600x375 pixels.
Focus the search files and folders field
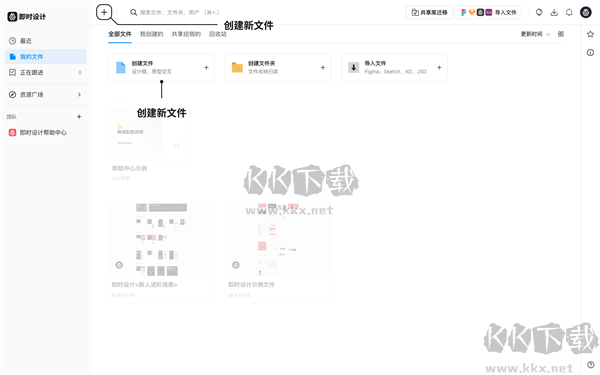pyautogui.click(x=179, y=13)
